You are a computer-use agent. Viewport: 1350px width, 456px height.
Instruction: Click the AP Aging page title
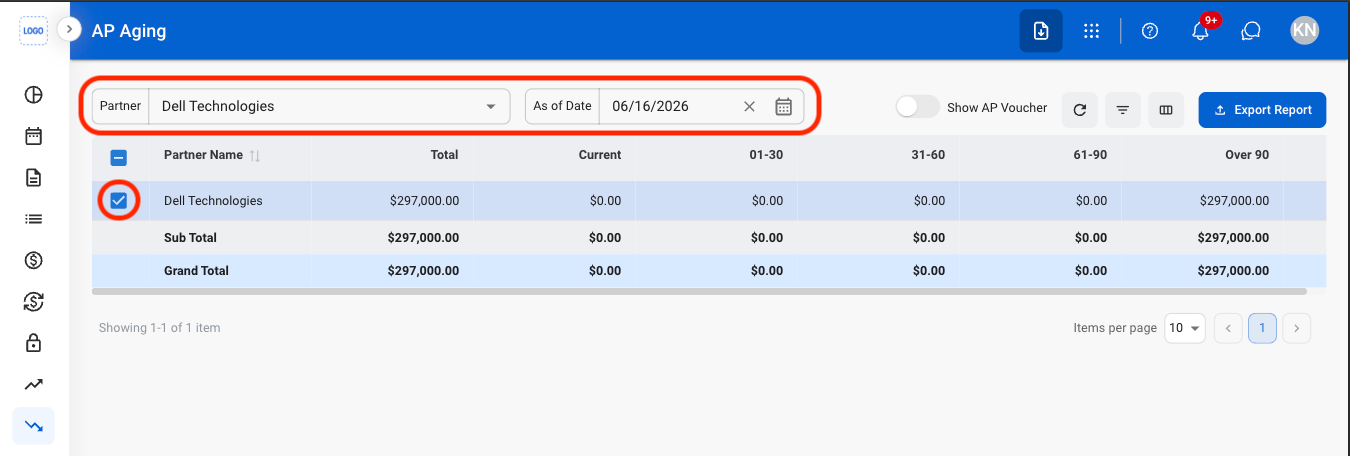click(129, 31)
